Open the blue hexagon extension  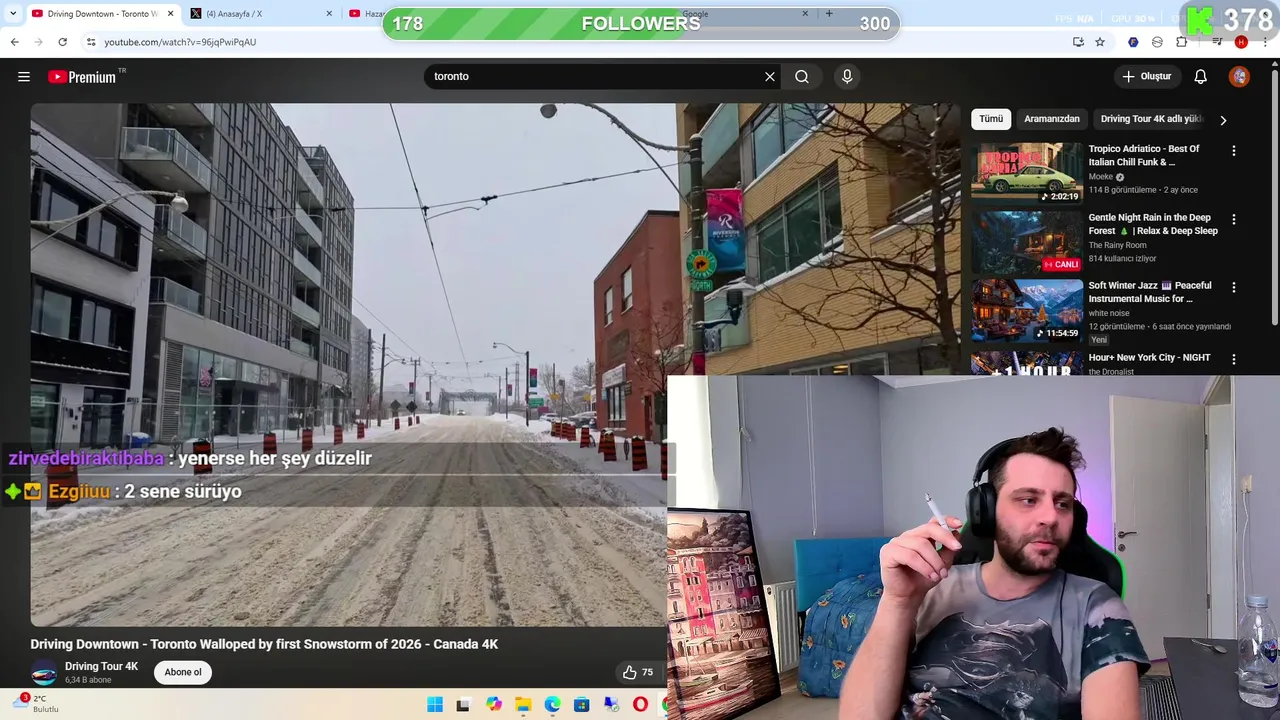pyautogui.click(x=1133, y=42)
